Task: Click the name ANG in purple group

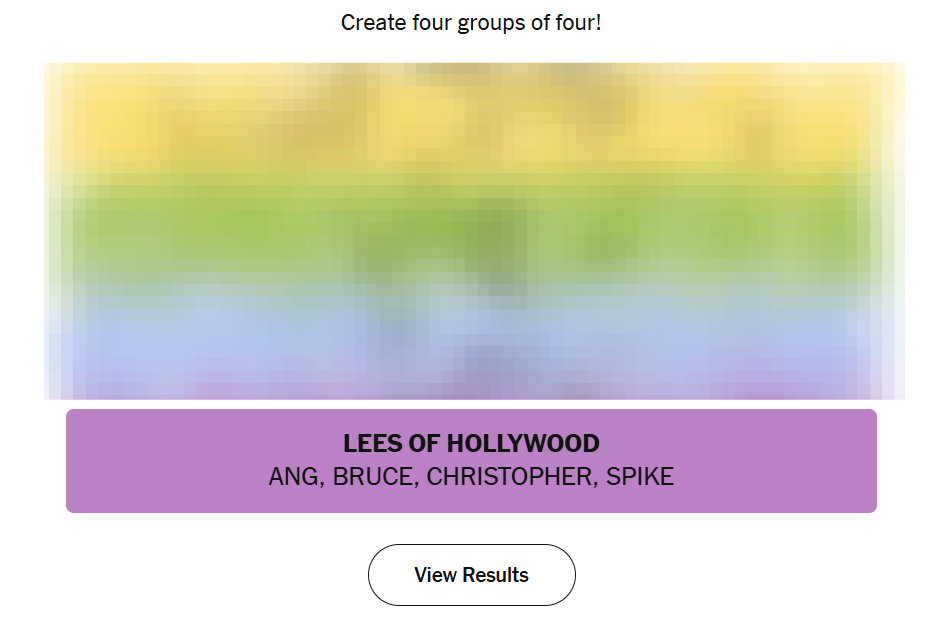Action: [294, 477]
